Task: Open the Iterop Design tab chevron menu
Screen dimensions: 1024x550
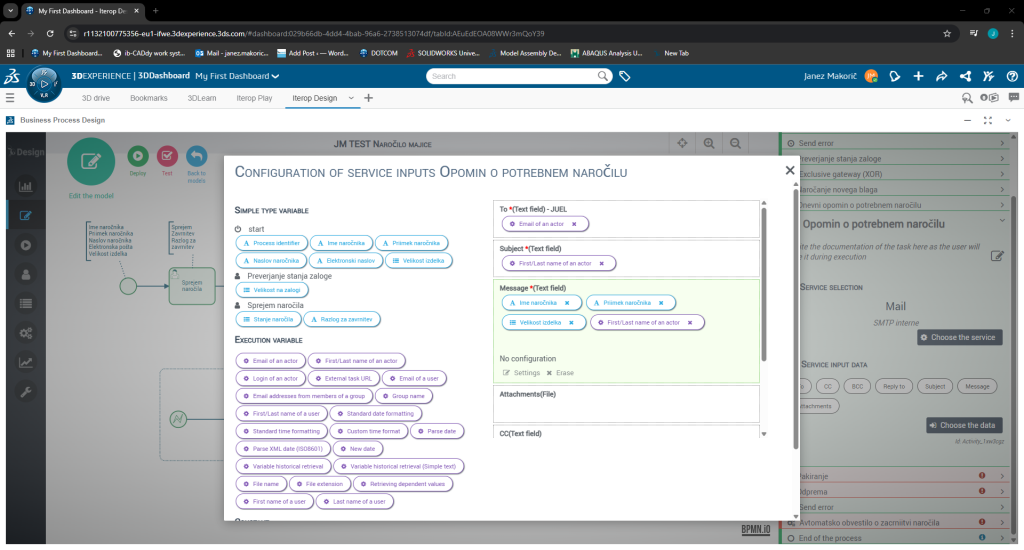Action: pyautogui.click(x=351, y=98)
